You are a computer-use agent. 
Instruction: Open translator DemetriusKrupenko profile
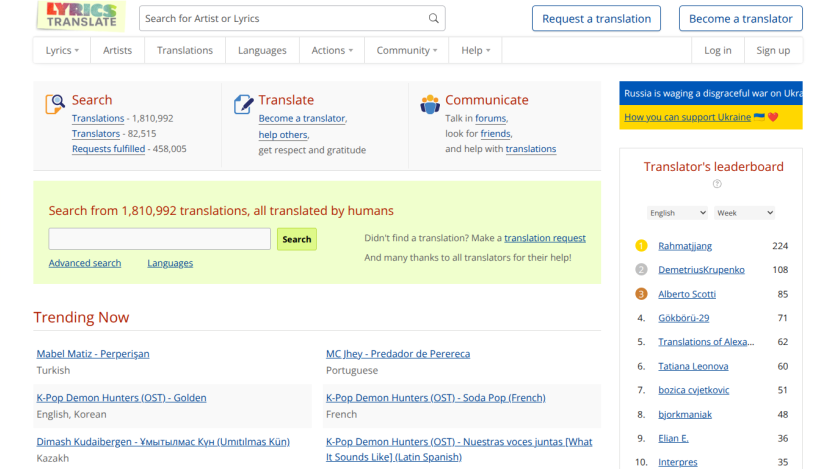(701, 269)
